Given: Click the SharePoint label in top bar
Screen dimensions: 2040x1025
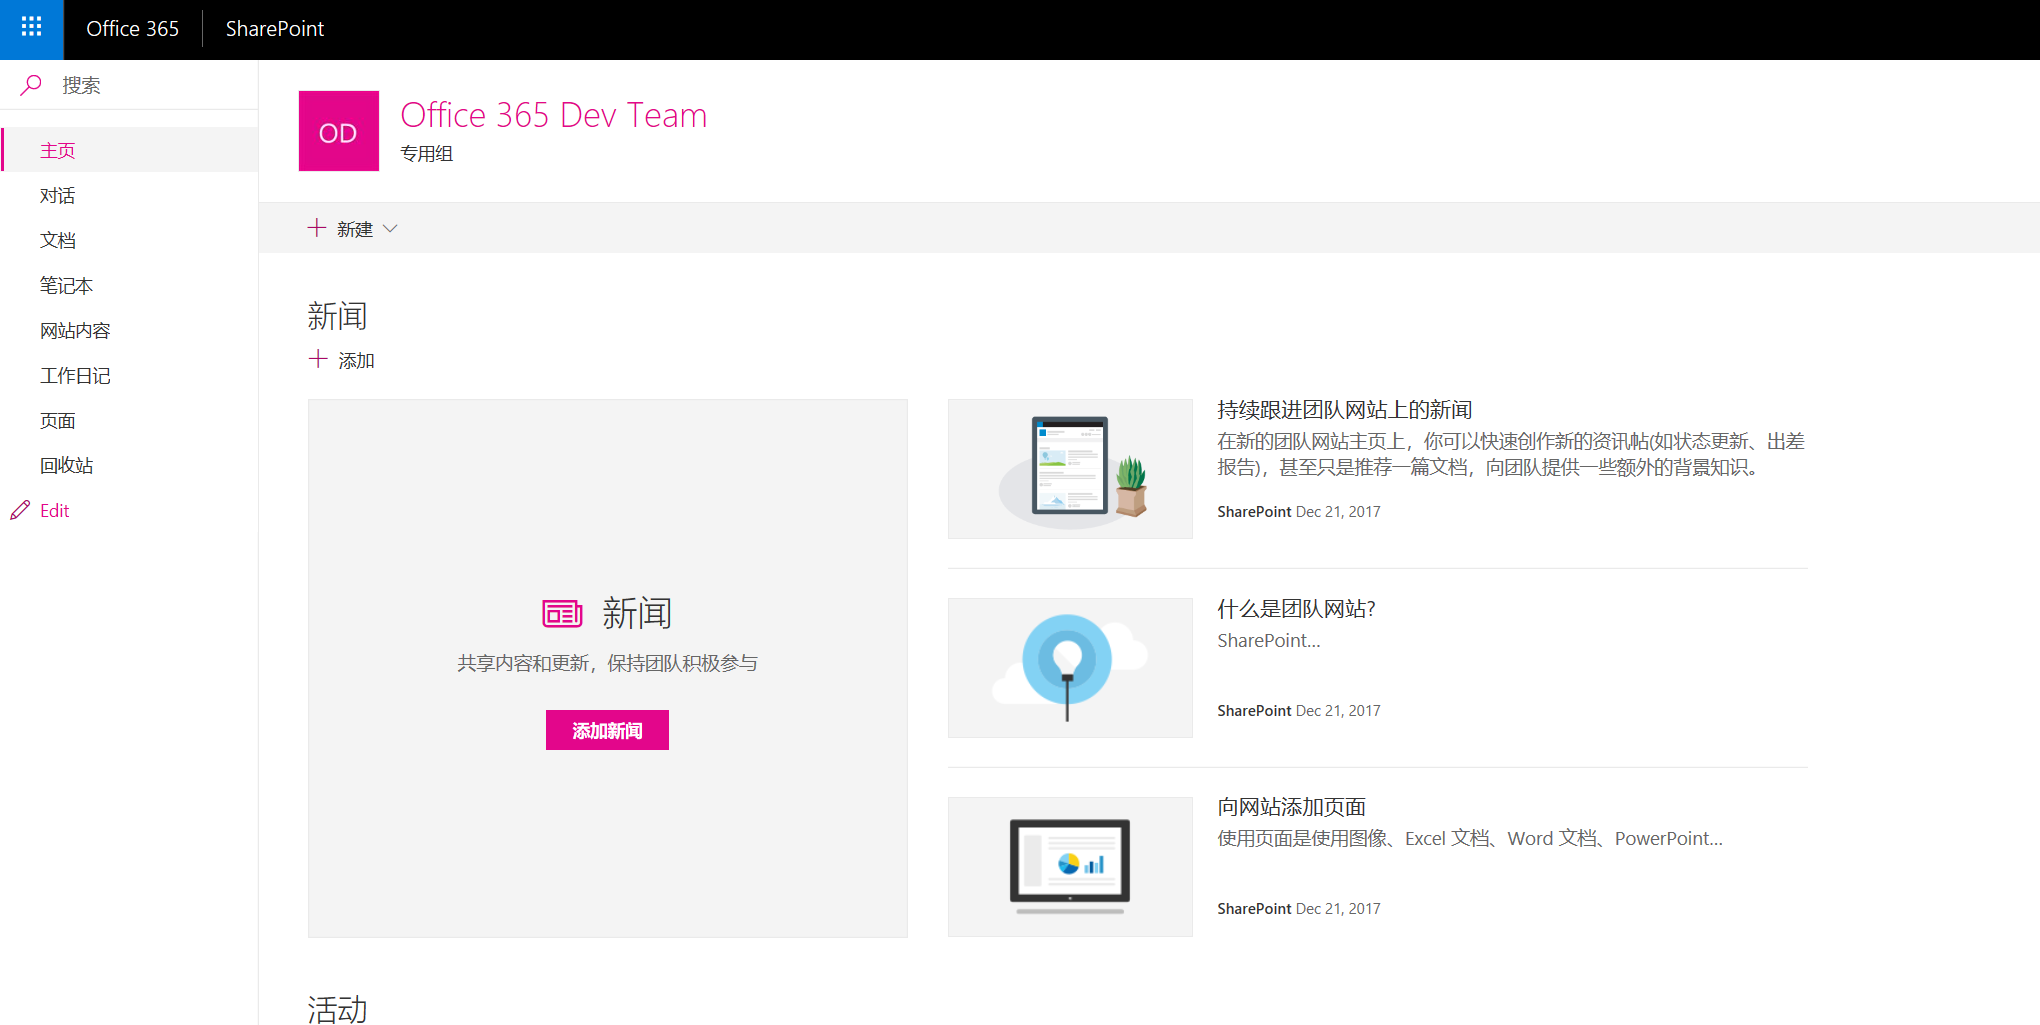Looking at the screenshot, I should (274, 28).
